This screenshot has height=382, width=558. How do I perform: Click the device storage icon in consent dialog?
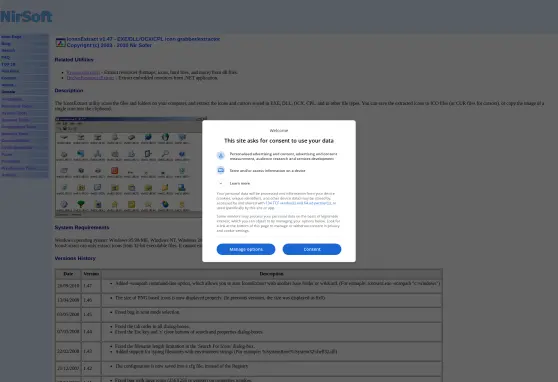click(221, 170)
